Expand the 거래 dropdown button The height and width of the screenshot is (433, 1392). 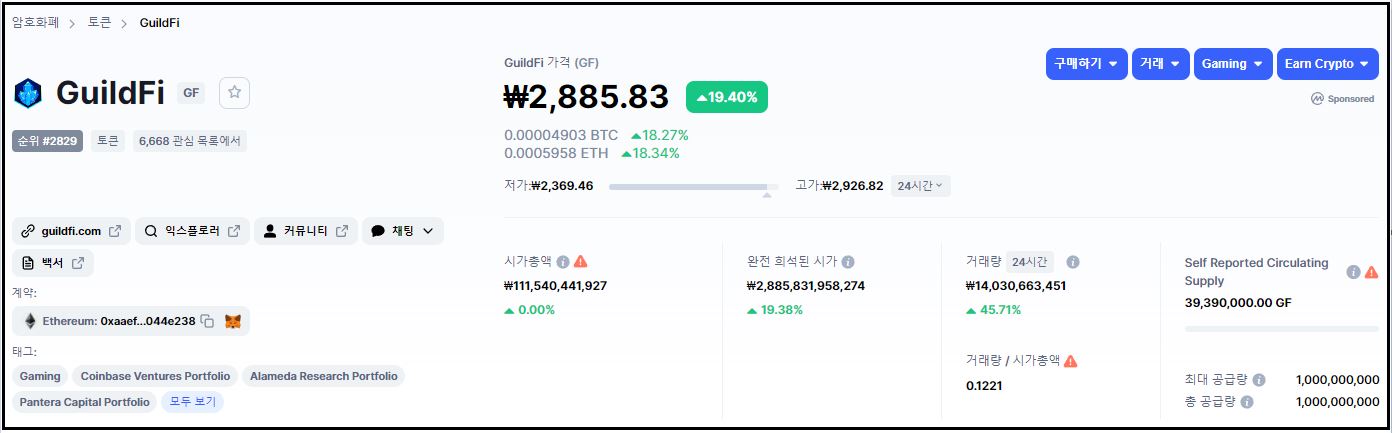[1160, 63]
